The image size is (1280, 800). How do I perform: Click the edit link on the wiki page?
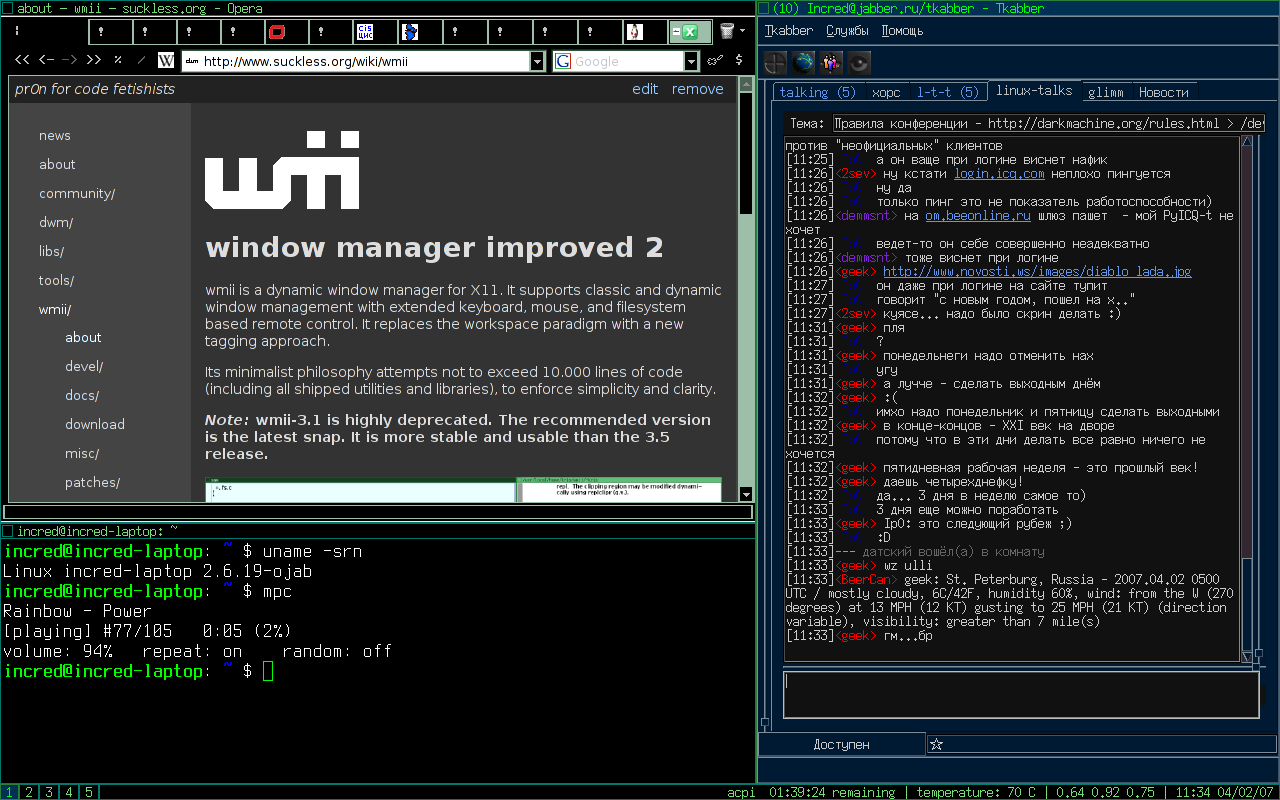point(645,89)
